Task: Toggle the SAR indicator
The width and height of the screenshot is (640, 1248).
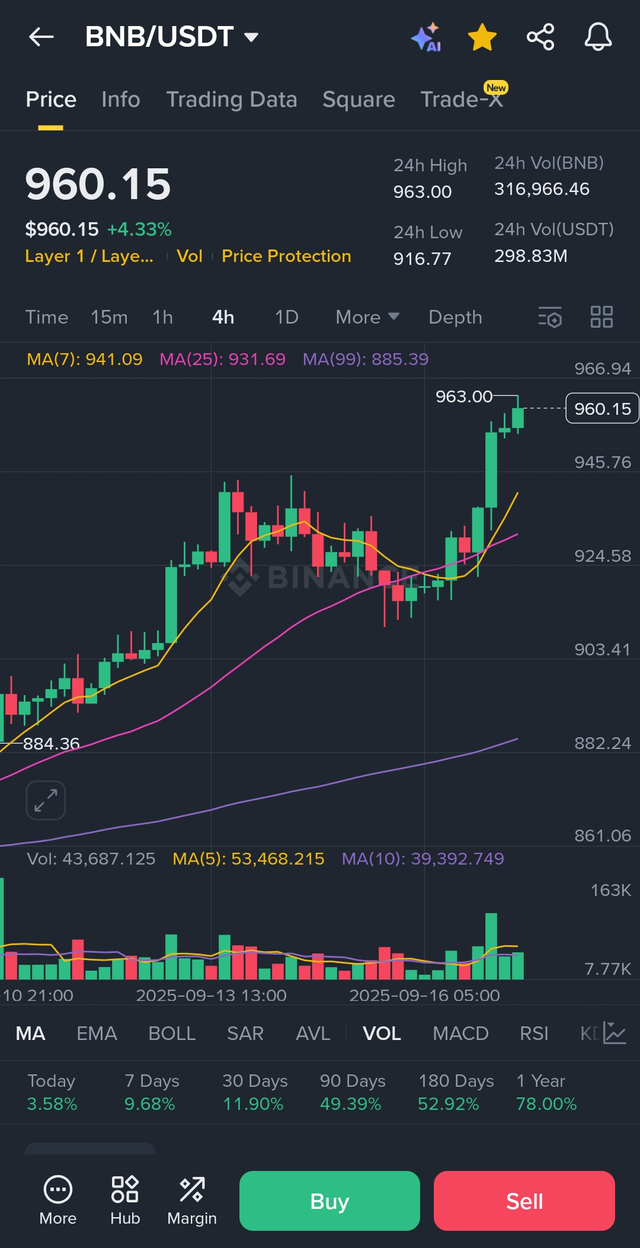Action: point(245,1033)
